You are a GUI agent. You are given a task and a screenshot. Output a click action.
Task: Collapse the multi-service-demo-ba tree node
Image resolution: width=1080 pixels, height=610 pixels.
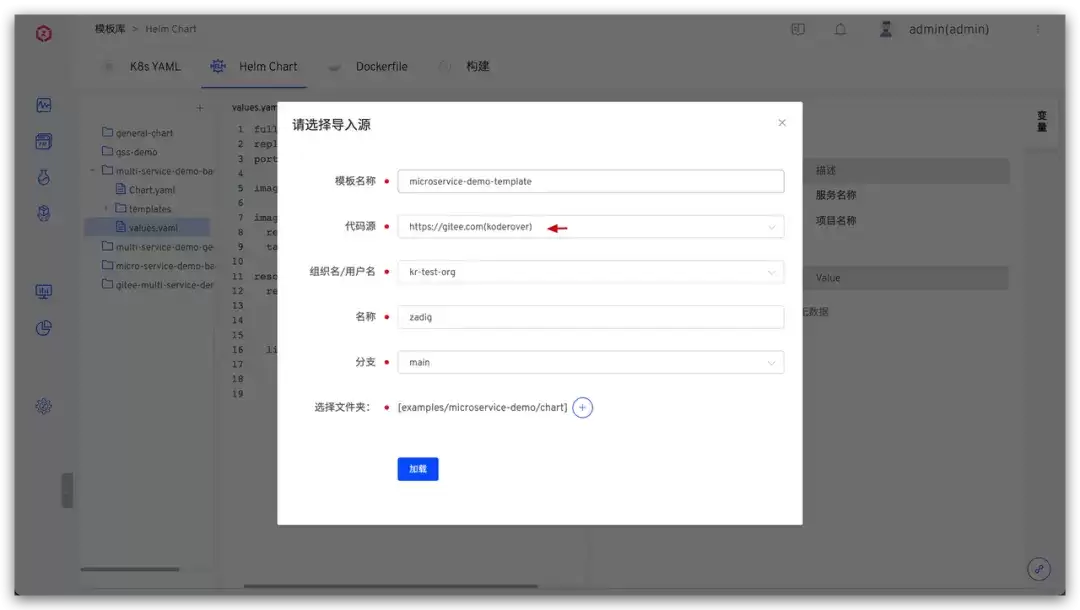tap(92, 170)
